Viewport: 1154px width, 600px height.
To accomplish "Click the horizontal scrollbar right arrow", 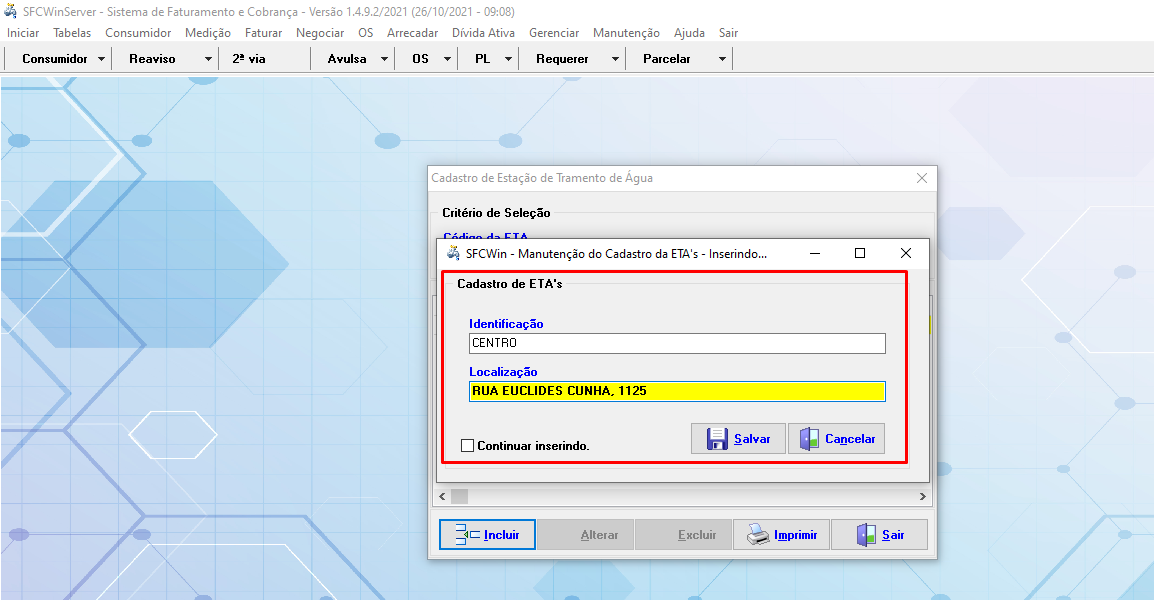I will pyautogui.click(x=923, y=496).
